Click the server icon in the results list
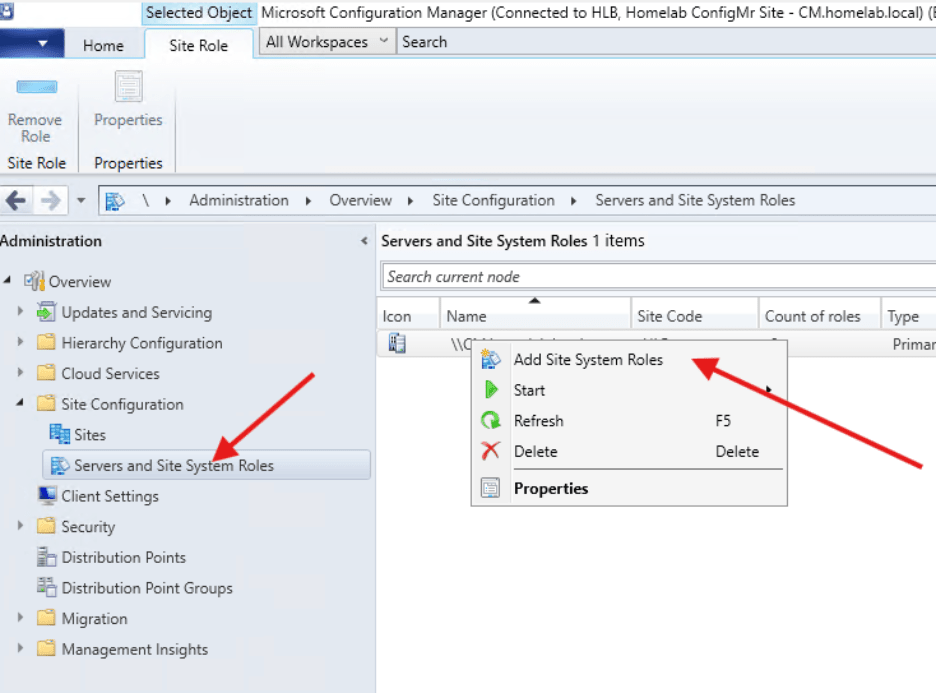 tap(396, 343)
